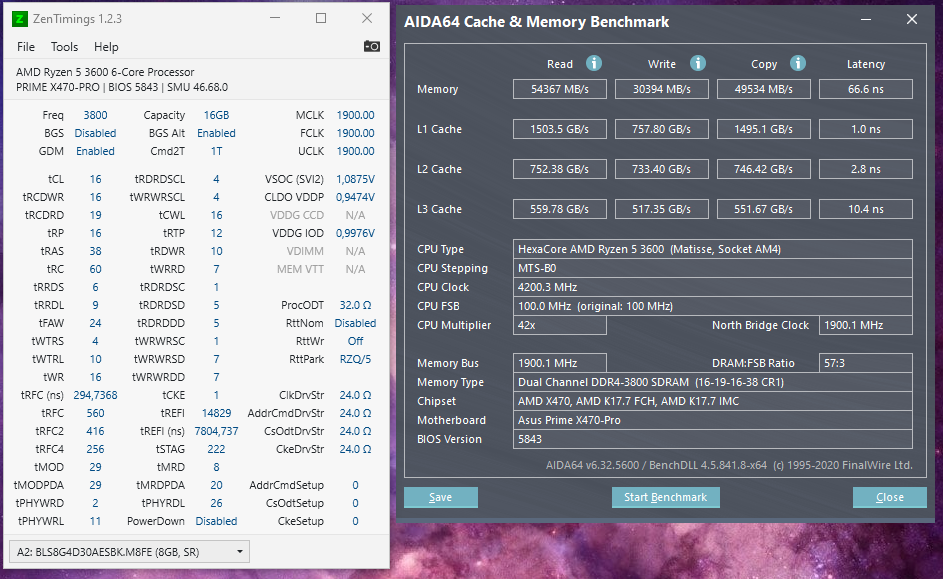
Task: Click the DRAM:FSB Ratio 57:3 field
Action: click(x=866, y=363)
